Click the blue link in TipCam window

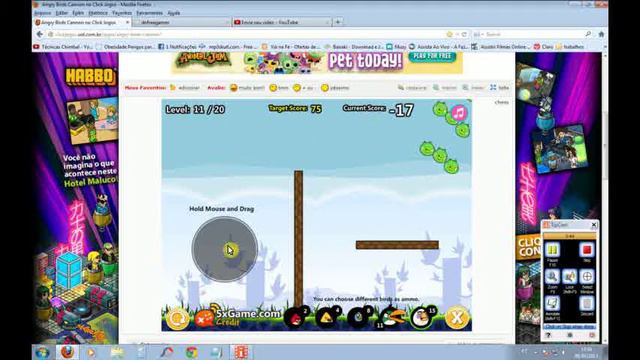tap(569, 327)
